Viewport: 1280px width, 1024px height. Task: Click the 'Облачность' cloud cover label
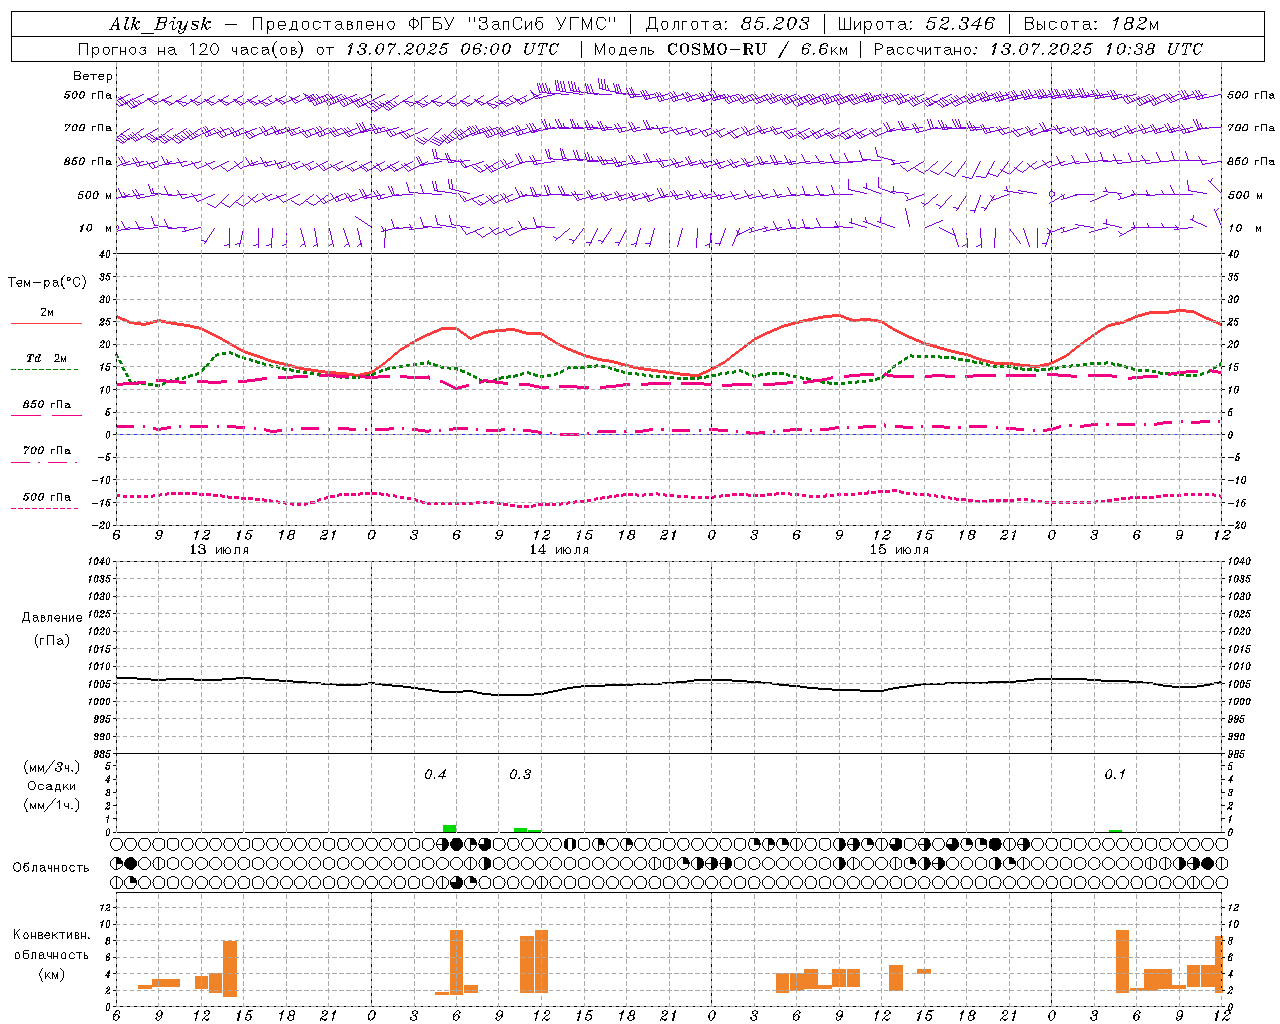tap(51, 868)
